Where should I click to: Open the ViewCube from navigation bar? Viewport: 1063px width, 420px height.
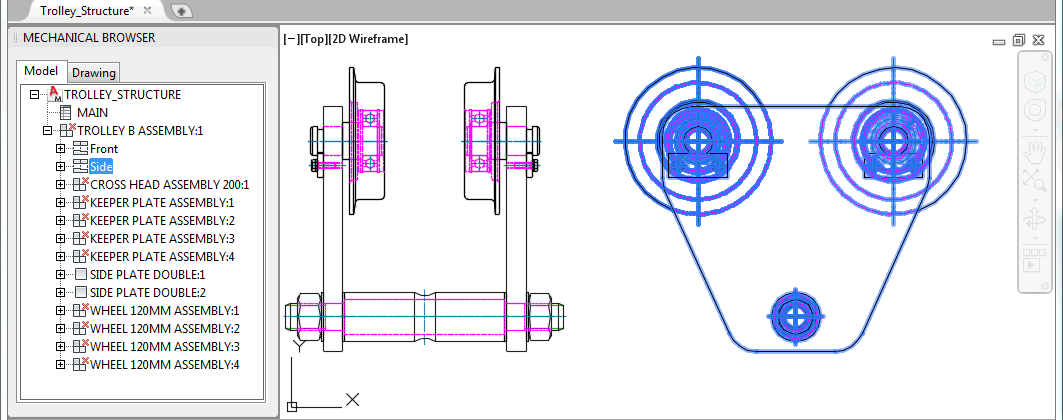pos(1035,82)
